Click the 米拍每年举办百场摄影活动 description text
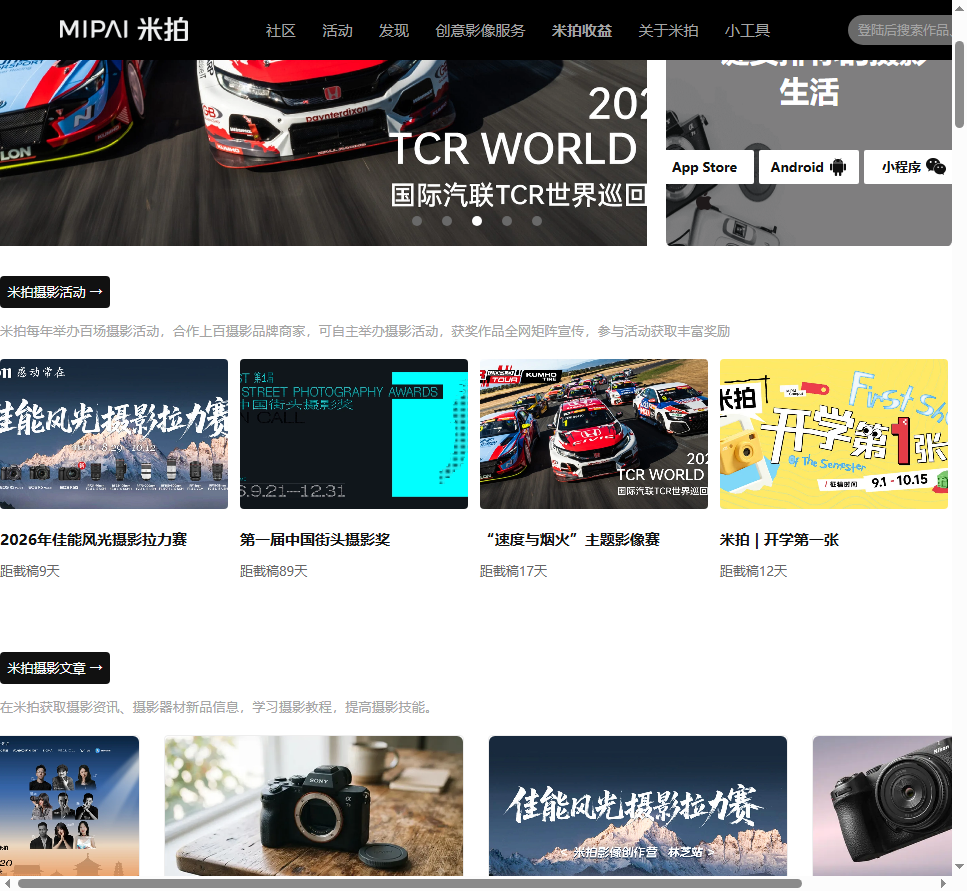Image resolution: width=967 pixels, height=891 pixels. pos(365,332)
